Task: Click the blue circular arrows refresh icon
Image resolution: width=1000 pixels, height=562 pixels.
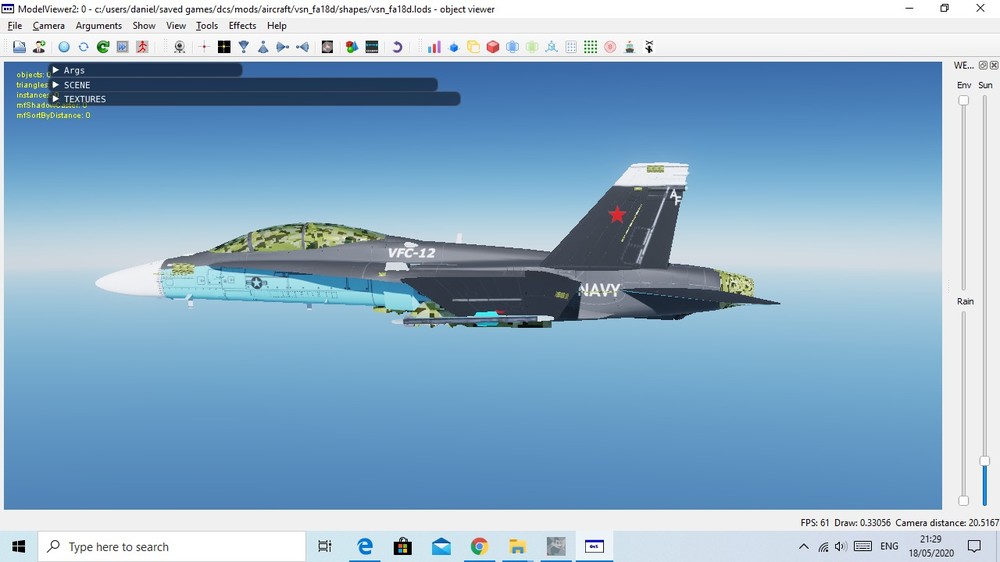Action: point(84,47)
